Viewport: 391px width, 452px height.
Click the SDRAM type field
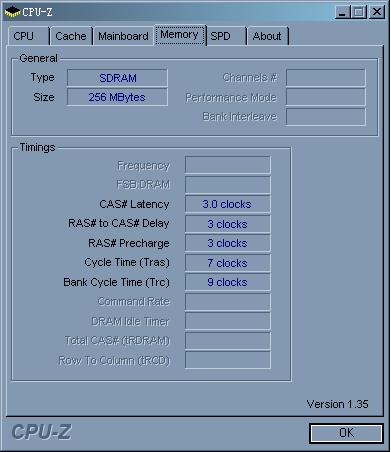pyautogui.click(x=117, y=78)
